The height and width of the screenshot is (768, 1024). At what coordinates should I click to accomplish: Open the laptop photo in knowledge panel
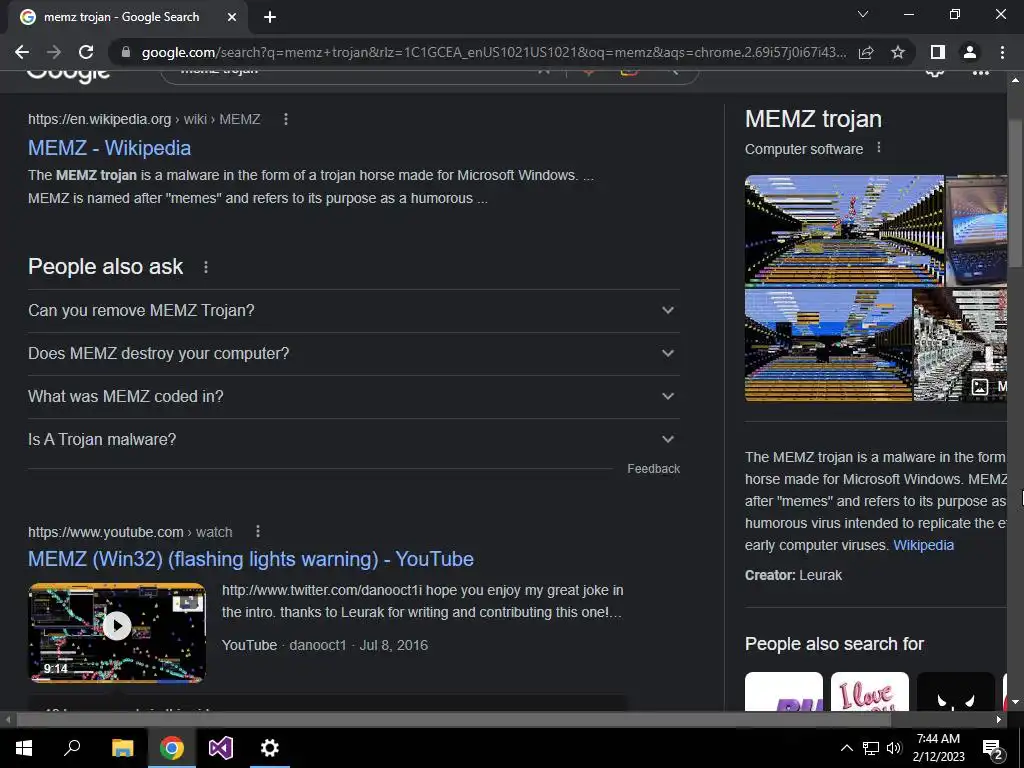point(977,231)
